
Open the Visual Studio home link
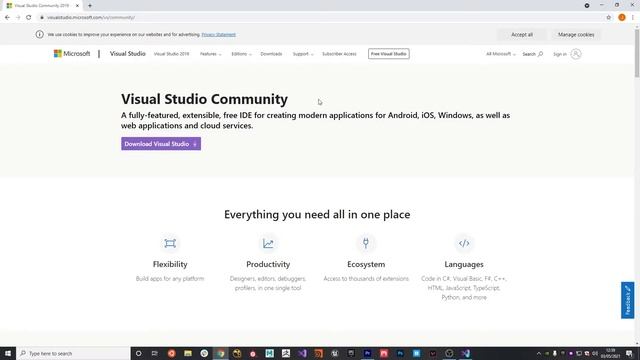[127, 53]
